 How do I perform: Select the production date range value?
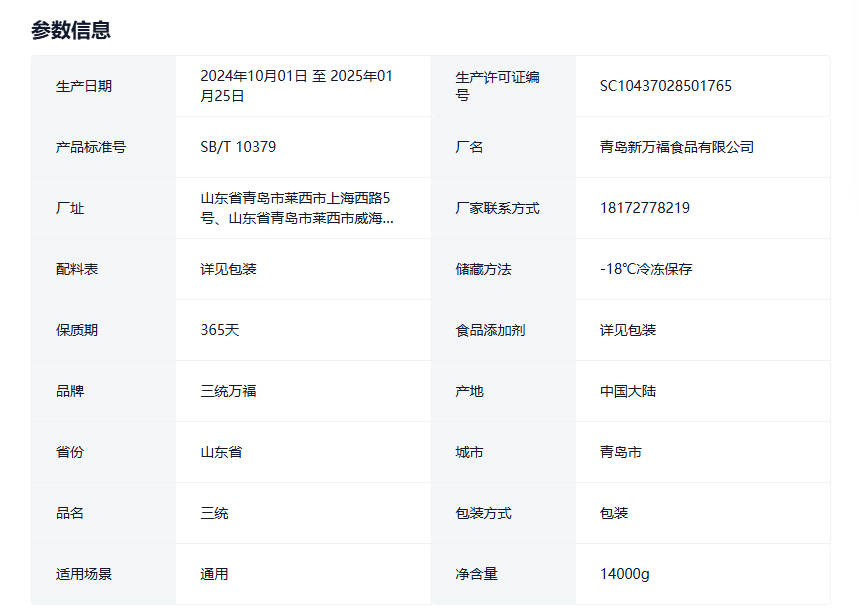(296, 86)
